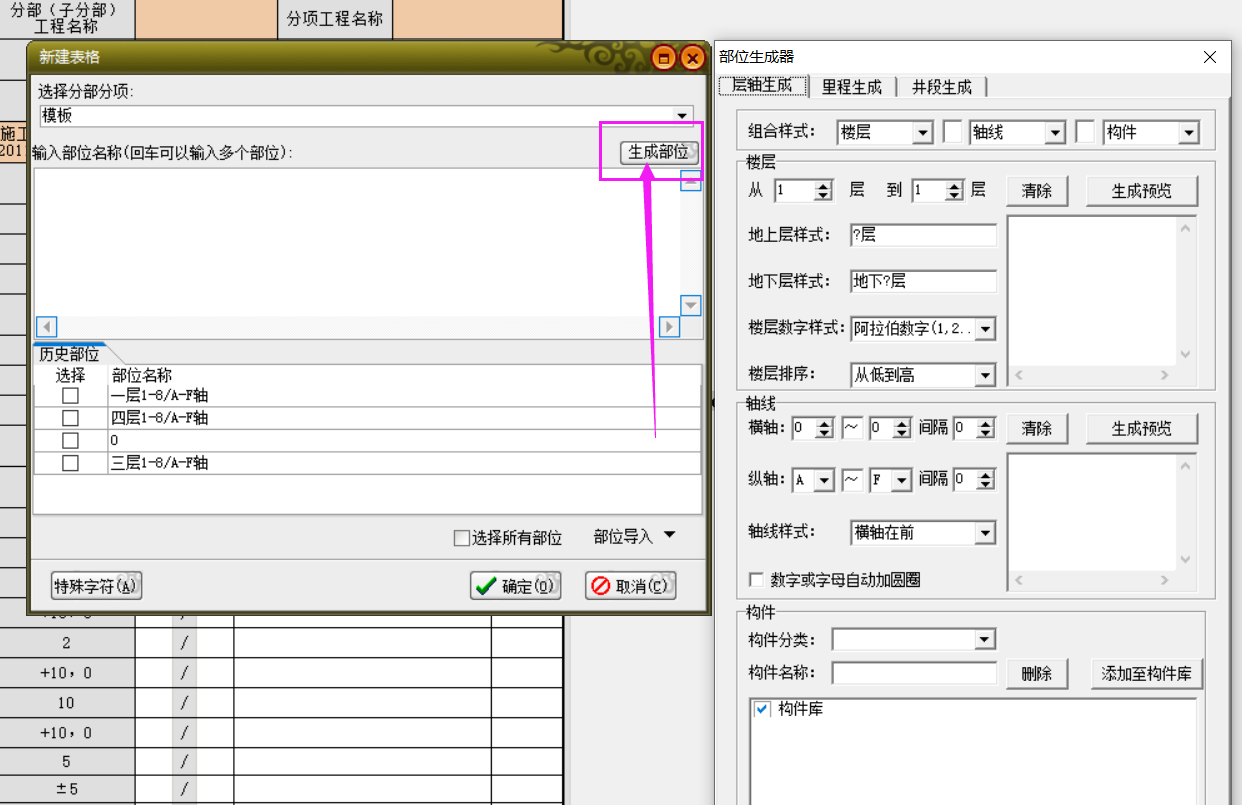Click the 生成部位 button
Screen dimensions: 1242x805
658,152
